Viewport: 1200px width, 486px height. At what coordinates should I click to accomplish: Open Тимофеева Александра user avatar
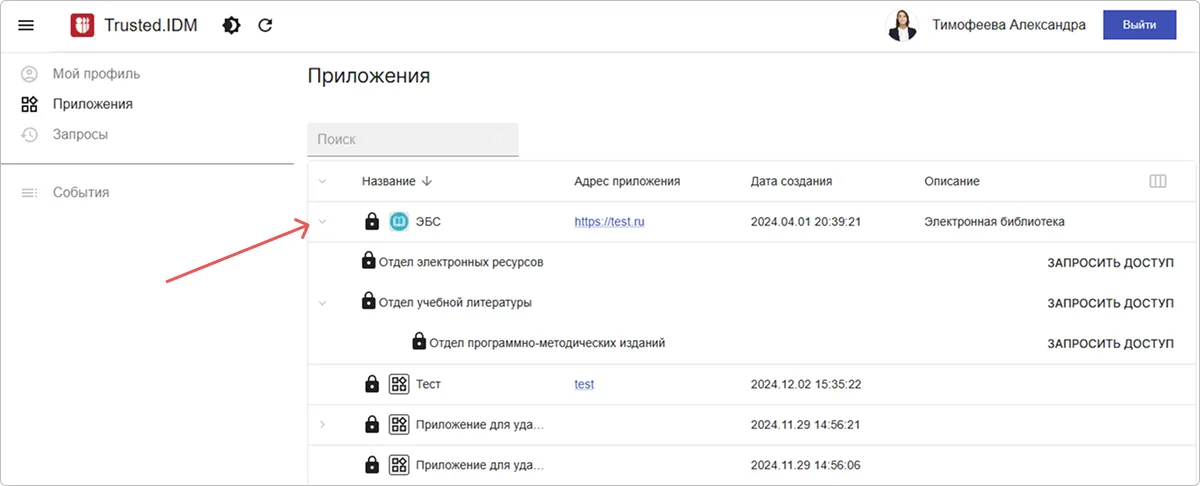[x=902, y=25]
